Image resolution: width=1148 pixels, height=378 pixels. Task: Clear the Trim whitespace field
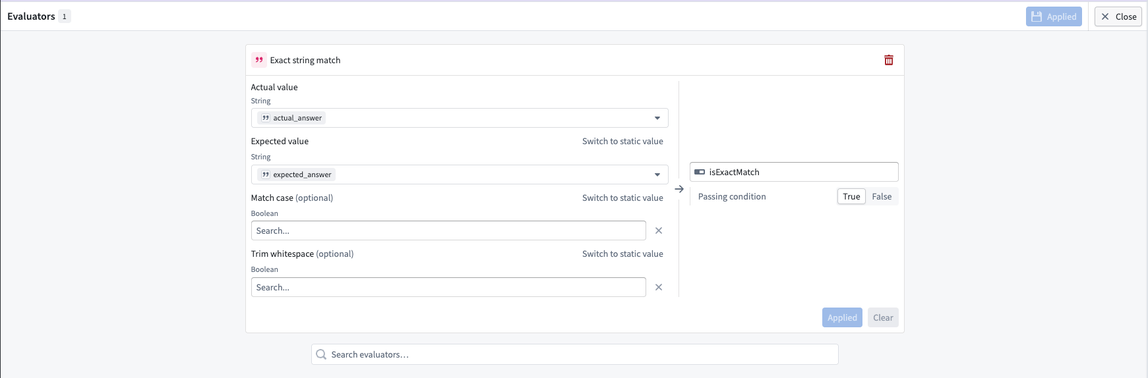658,287
